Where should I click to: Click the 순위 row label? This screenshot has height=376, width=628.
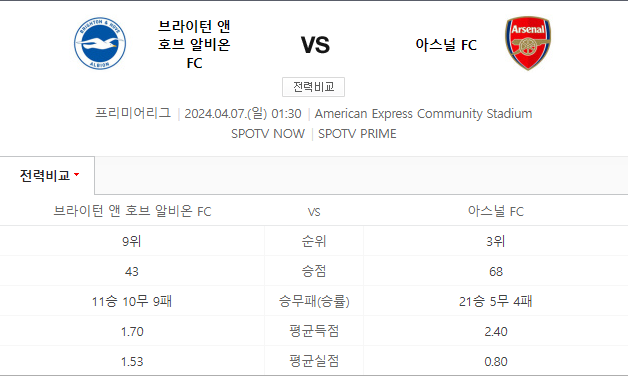pos(314,241)
